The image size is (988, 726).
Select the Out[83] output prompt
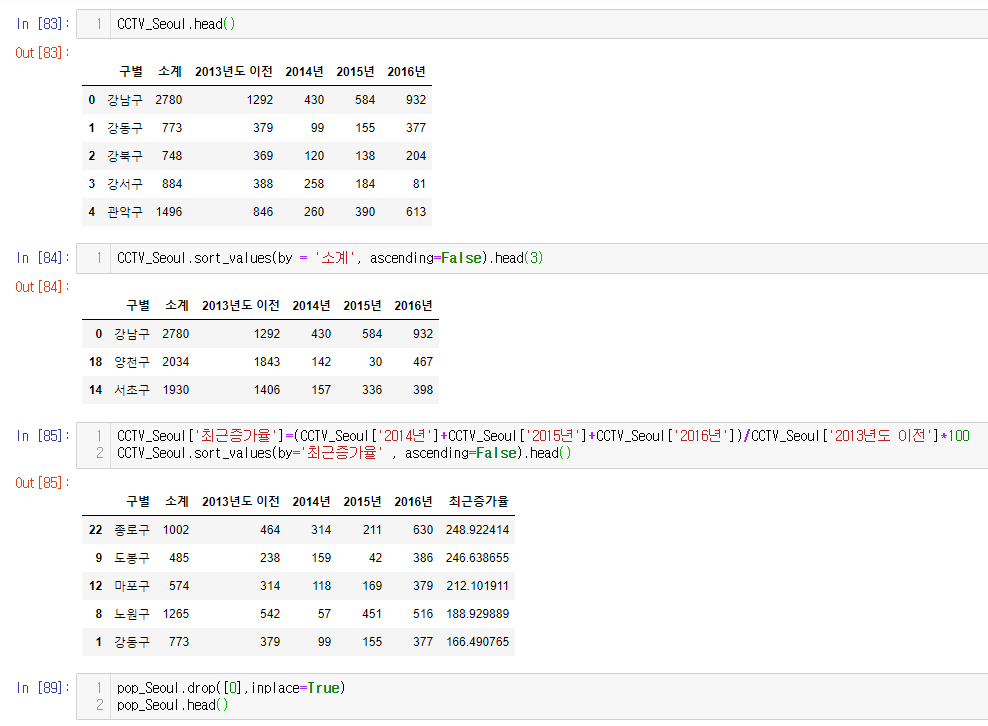[x=42, y=52]
